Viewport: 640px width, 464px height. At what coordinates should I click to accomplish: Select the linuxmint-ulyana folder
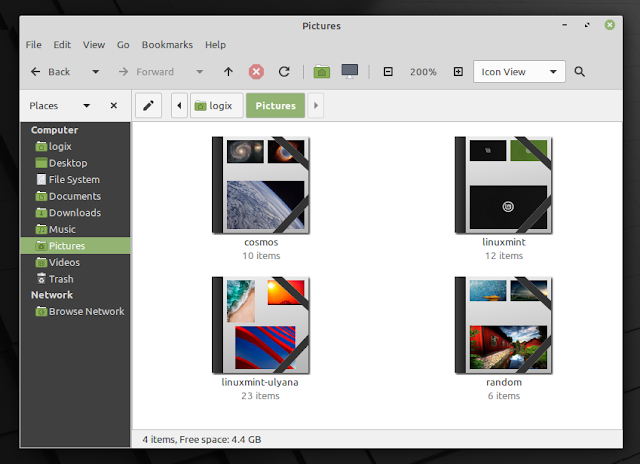tap(260, 325)
